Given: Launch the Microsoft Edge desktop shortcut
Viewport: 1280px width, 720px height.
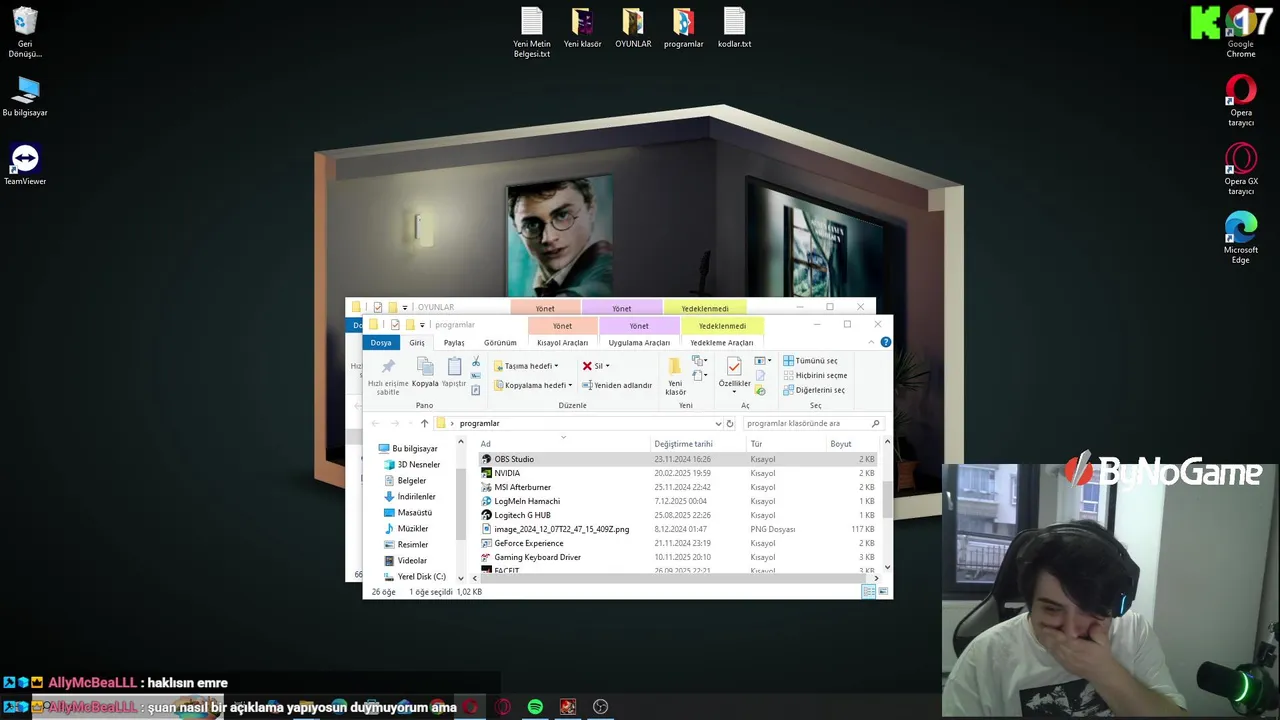Looking at the screenshot, I should (x=1241, y=238).
